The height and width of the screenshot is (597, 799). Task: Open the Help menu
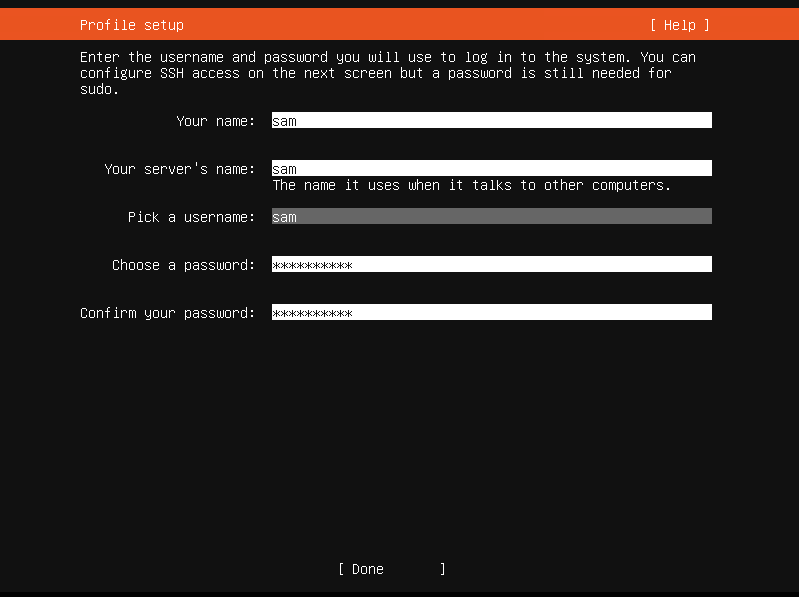pyautogui.click(x=680, y=25)
